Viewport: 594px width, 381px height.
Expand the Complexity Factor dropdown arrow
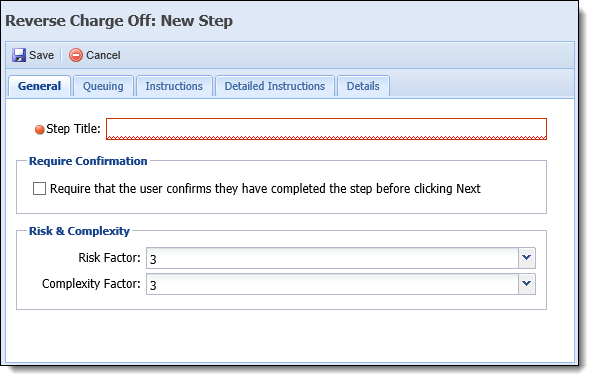click(527, 284)
